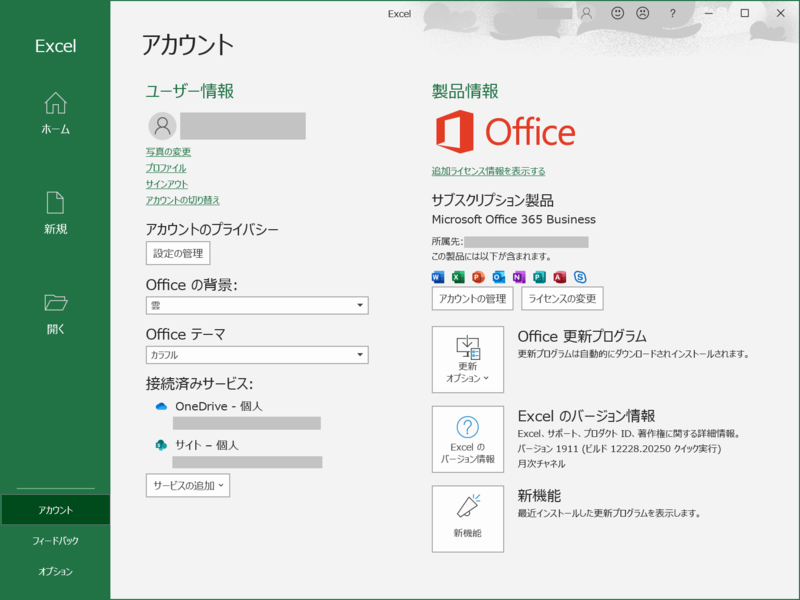800x600 pixels.
Task: Open the help question mark icon
Action: pos(672,13)
